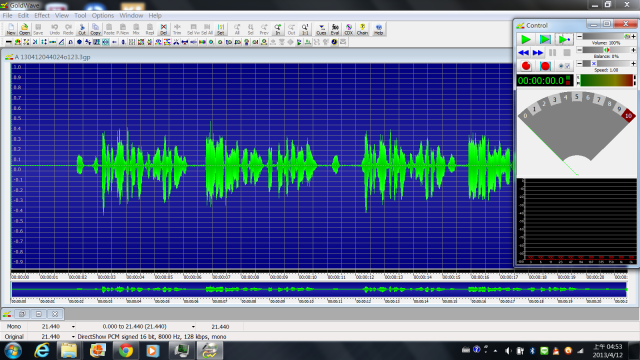Open Google Chrome from the taskbar
The width and height of the screenshot is (640, 360).
[126, 351]
